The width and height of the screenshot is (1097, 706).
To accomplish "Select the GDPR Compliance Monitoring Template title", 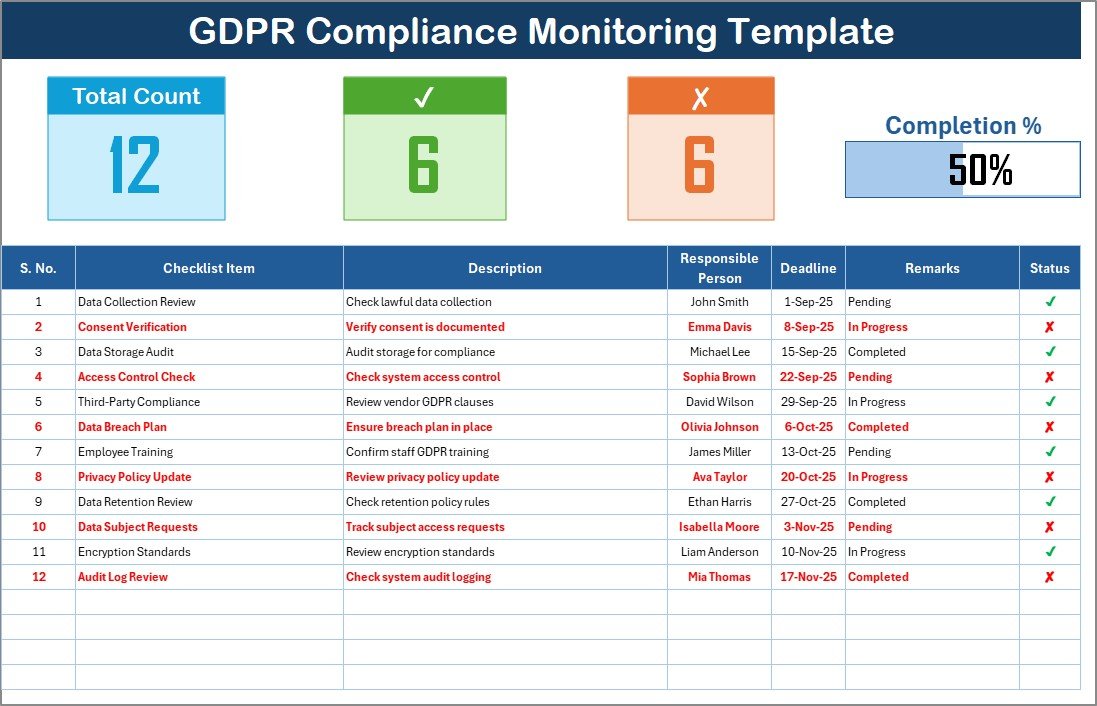I will (542, 31).
